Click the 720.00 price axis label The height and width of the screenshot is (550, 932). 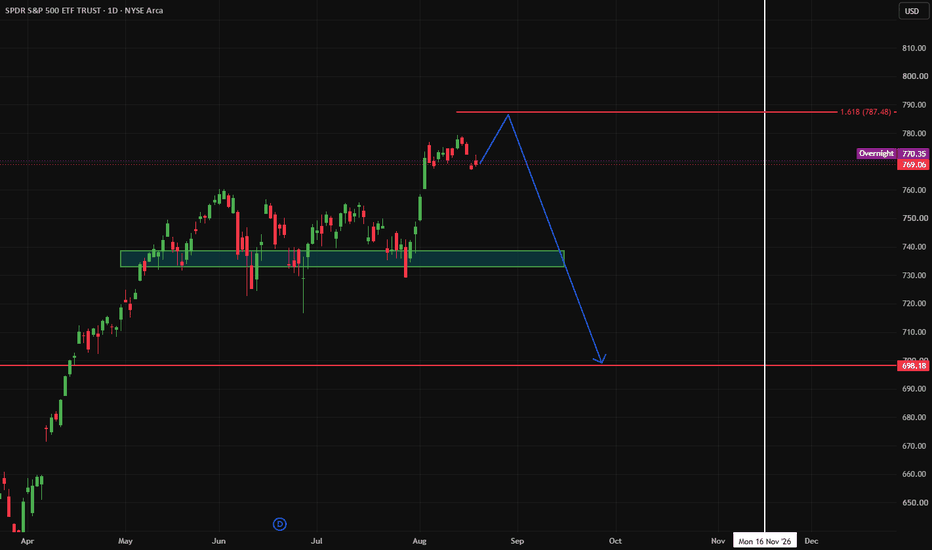[914, 303]
